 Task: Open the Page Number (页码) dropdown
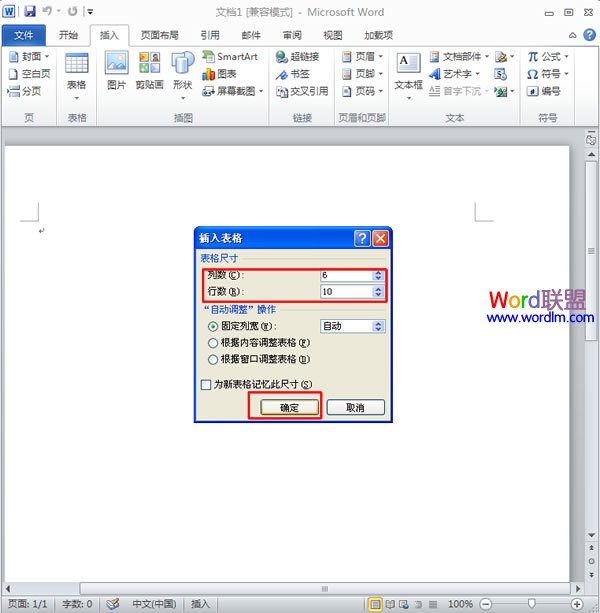(362, 91)
